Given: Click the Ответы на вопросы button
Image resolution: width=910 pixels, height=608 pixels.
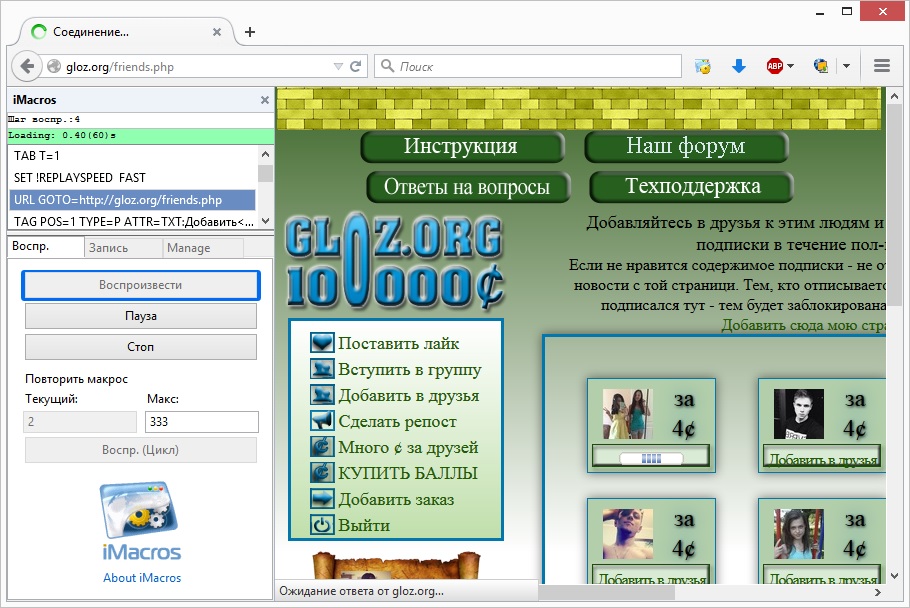Looking at the screenshot, I should [x=468, y=187].
